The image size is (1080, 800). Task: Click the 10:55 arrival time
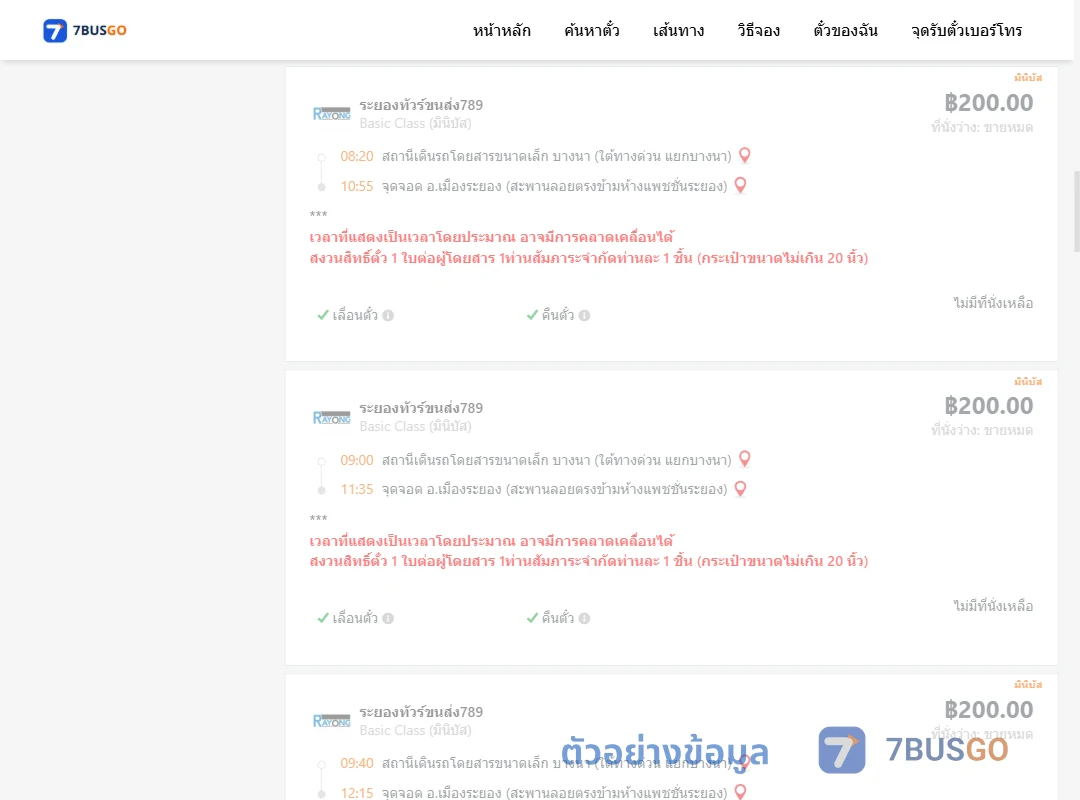(357, 186)
